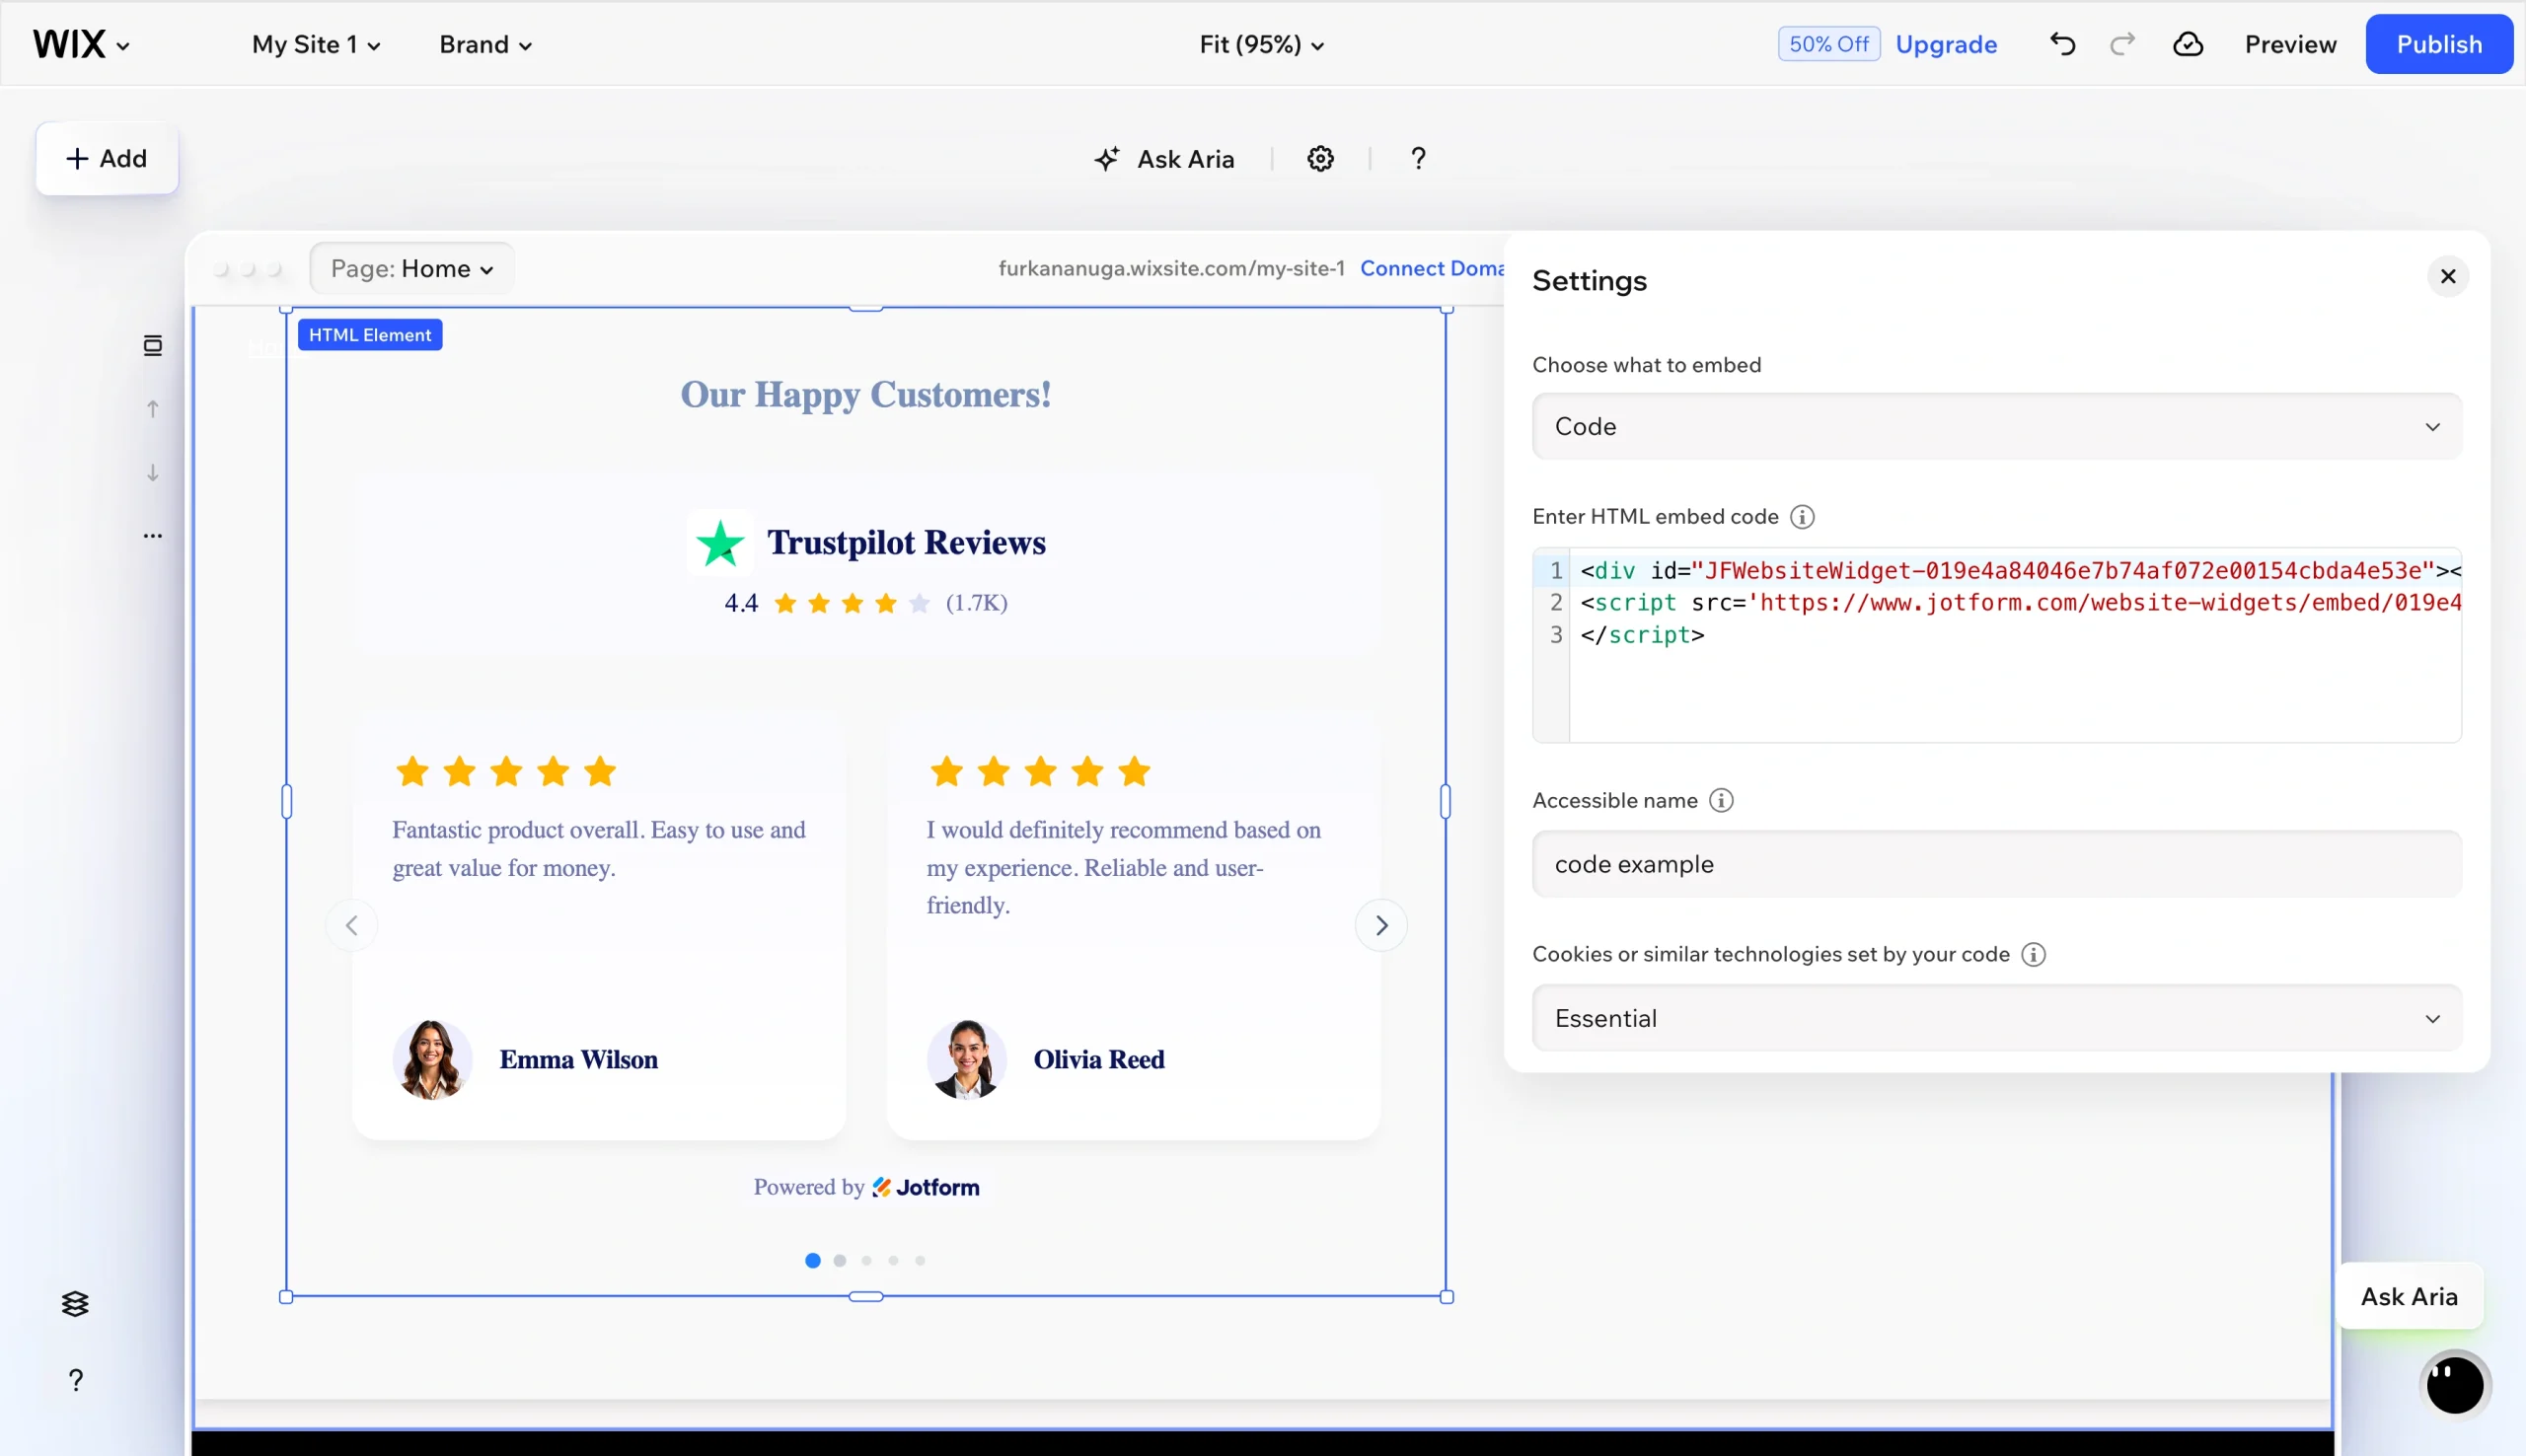Click code line number 1 in editor
The height and width of the screenshot is (1456, 2526).
pos(1555,571)
